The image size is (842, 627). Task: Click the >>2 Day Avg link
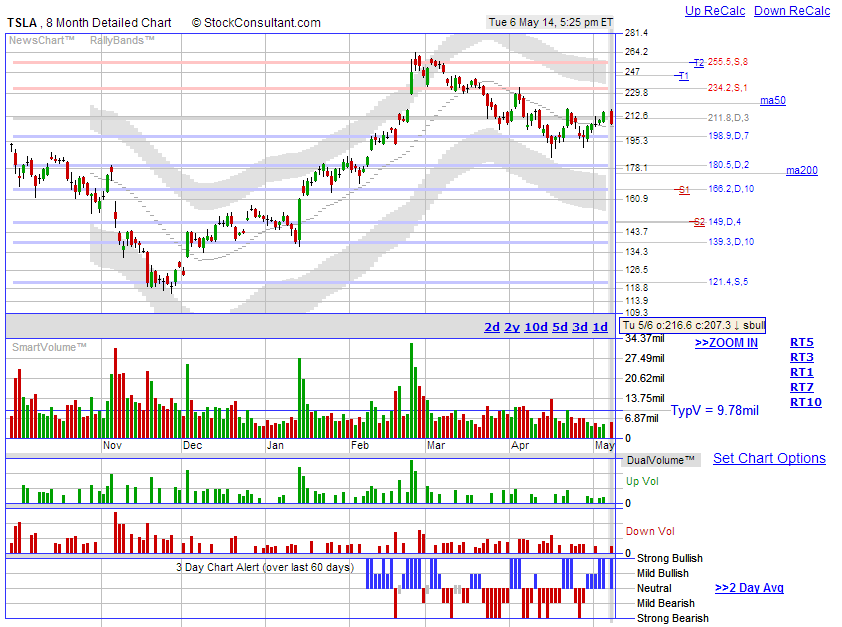pos(749,588)
